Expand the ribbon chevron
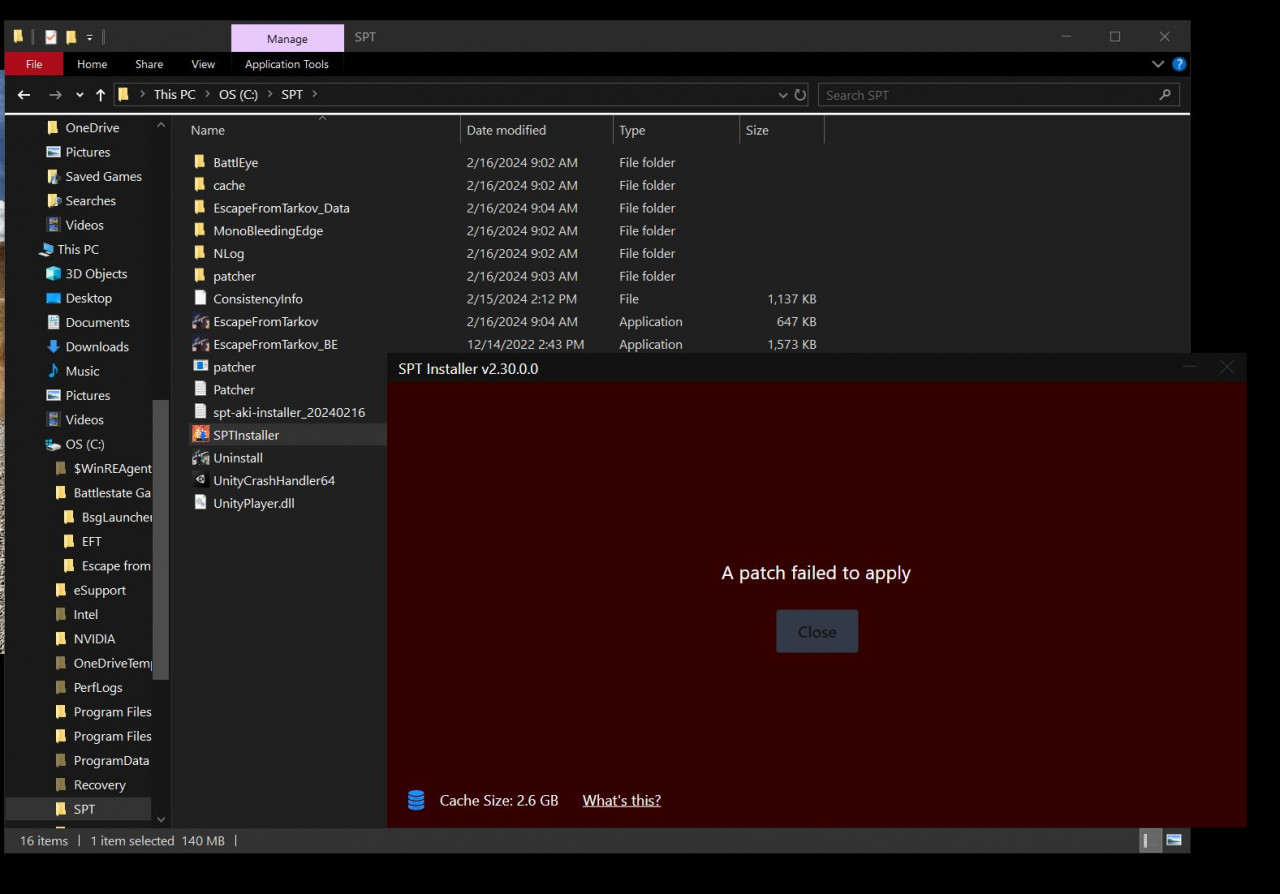The height and width of the screenshot is (894, 1280). (x=1158, y=64)
